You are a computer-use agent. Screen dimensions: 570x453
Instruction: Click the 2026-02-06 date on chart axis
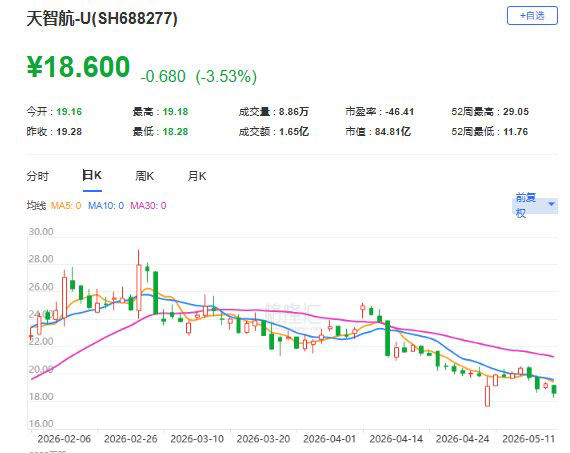pyautogui.click(x=64, y=439)
